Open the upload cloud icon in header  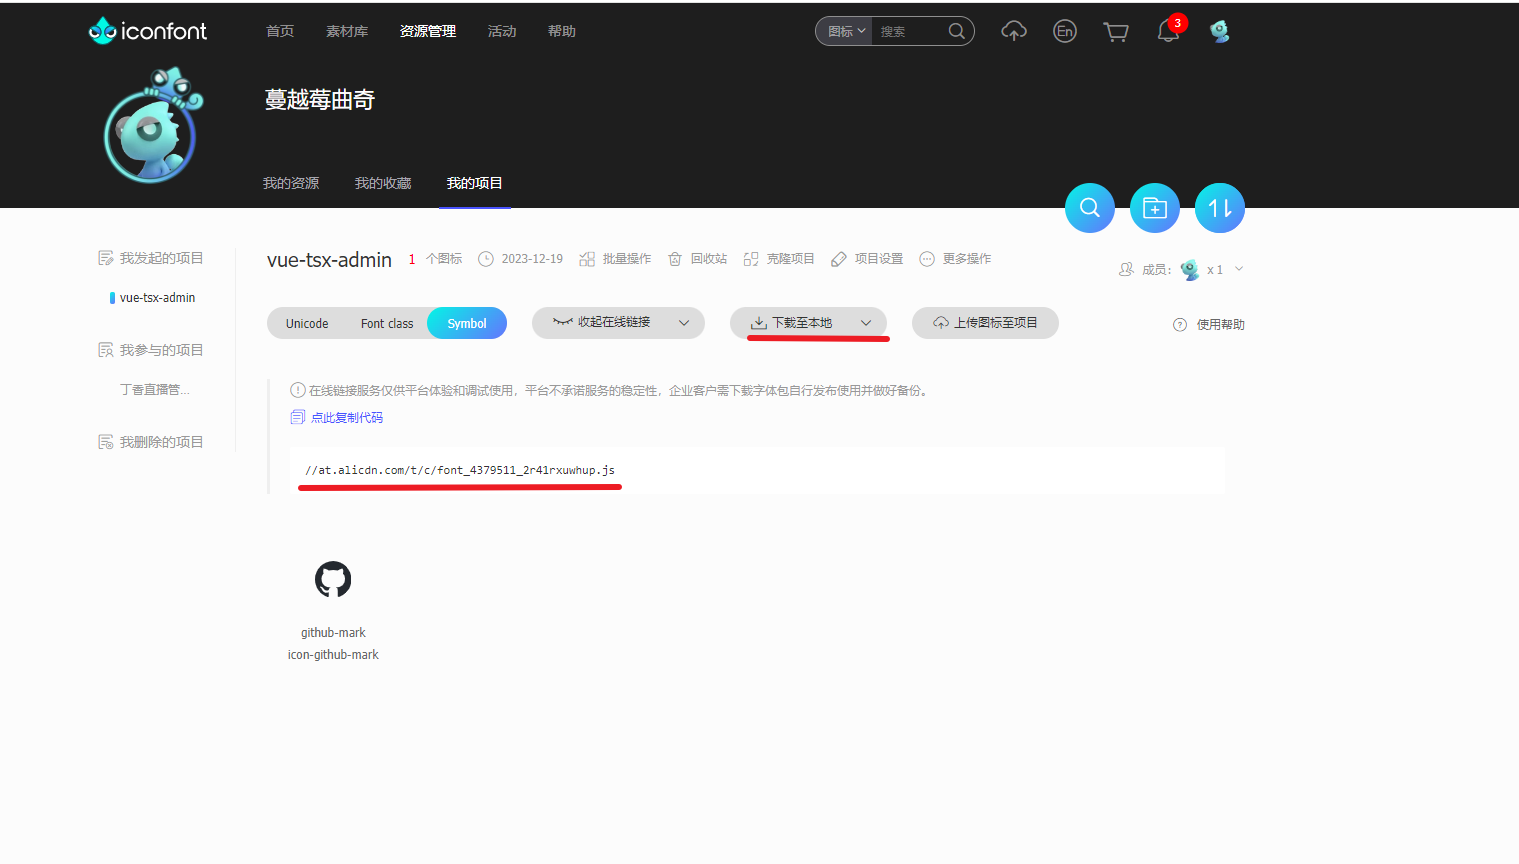click(1014, 31)
